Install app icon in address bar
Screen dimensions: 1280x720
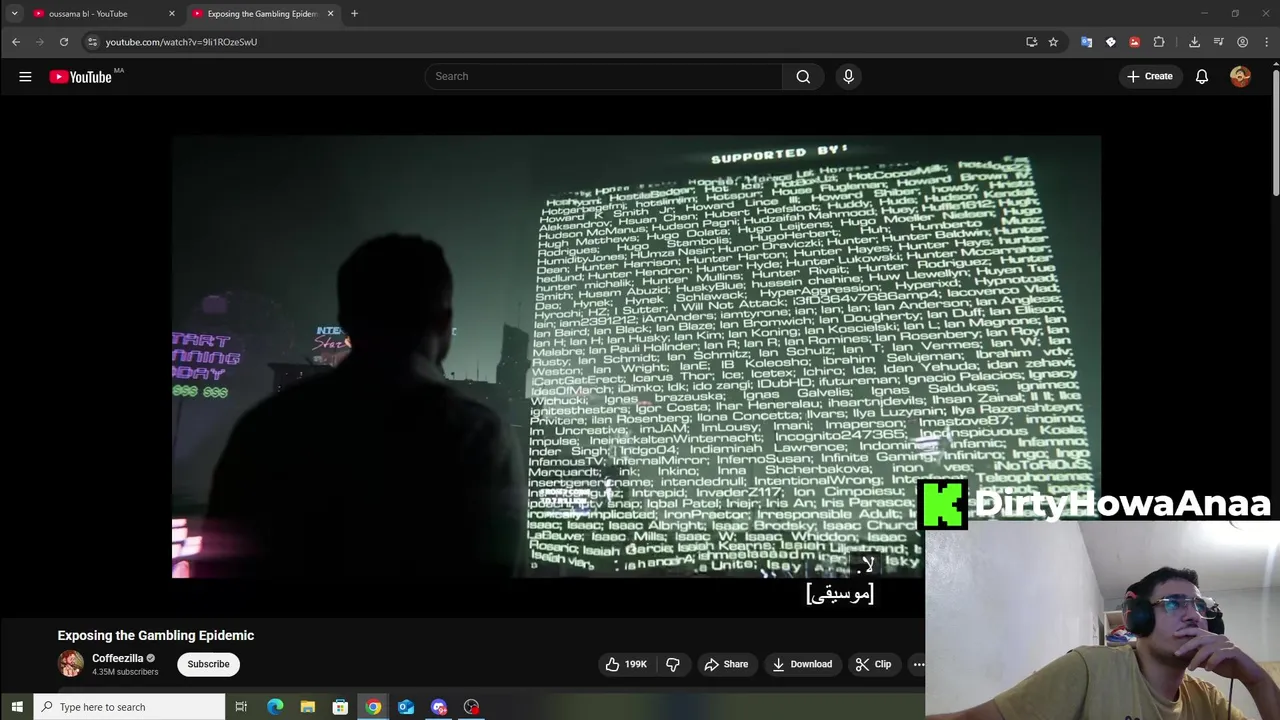coord(1031,42)
